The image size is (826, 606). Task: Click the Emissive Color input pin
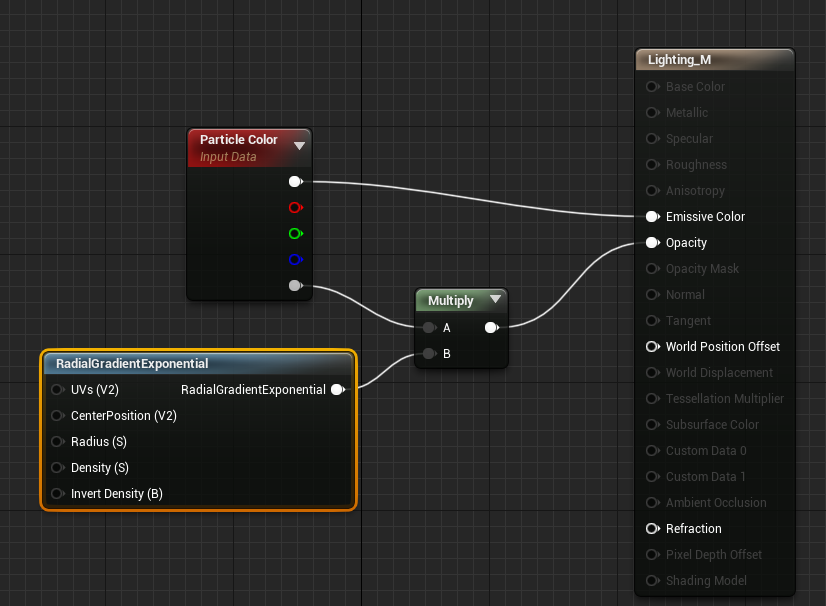tap(653, 217)
